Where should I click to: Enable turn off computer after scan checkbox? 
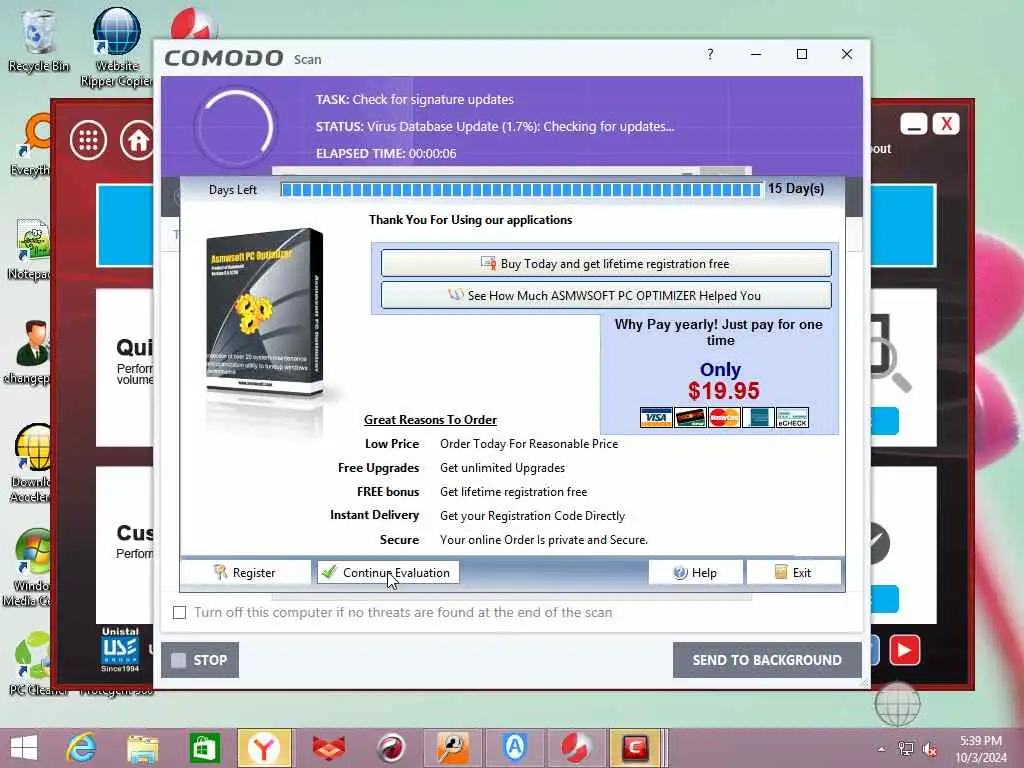[x=180, y=613]
